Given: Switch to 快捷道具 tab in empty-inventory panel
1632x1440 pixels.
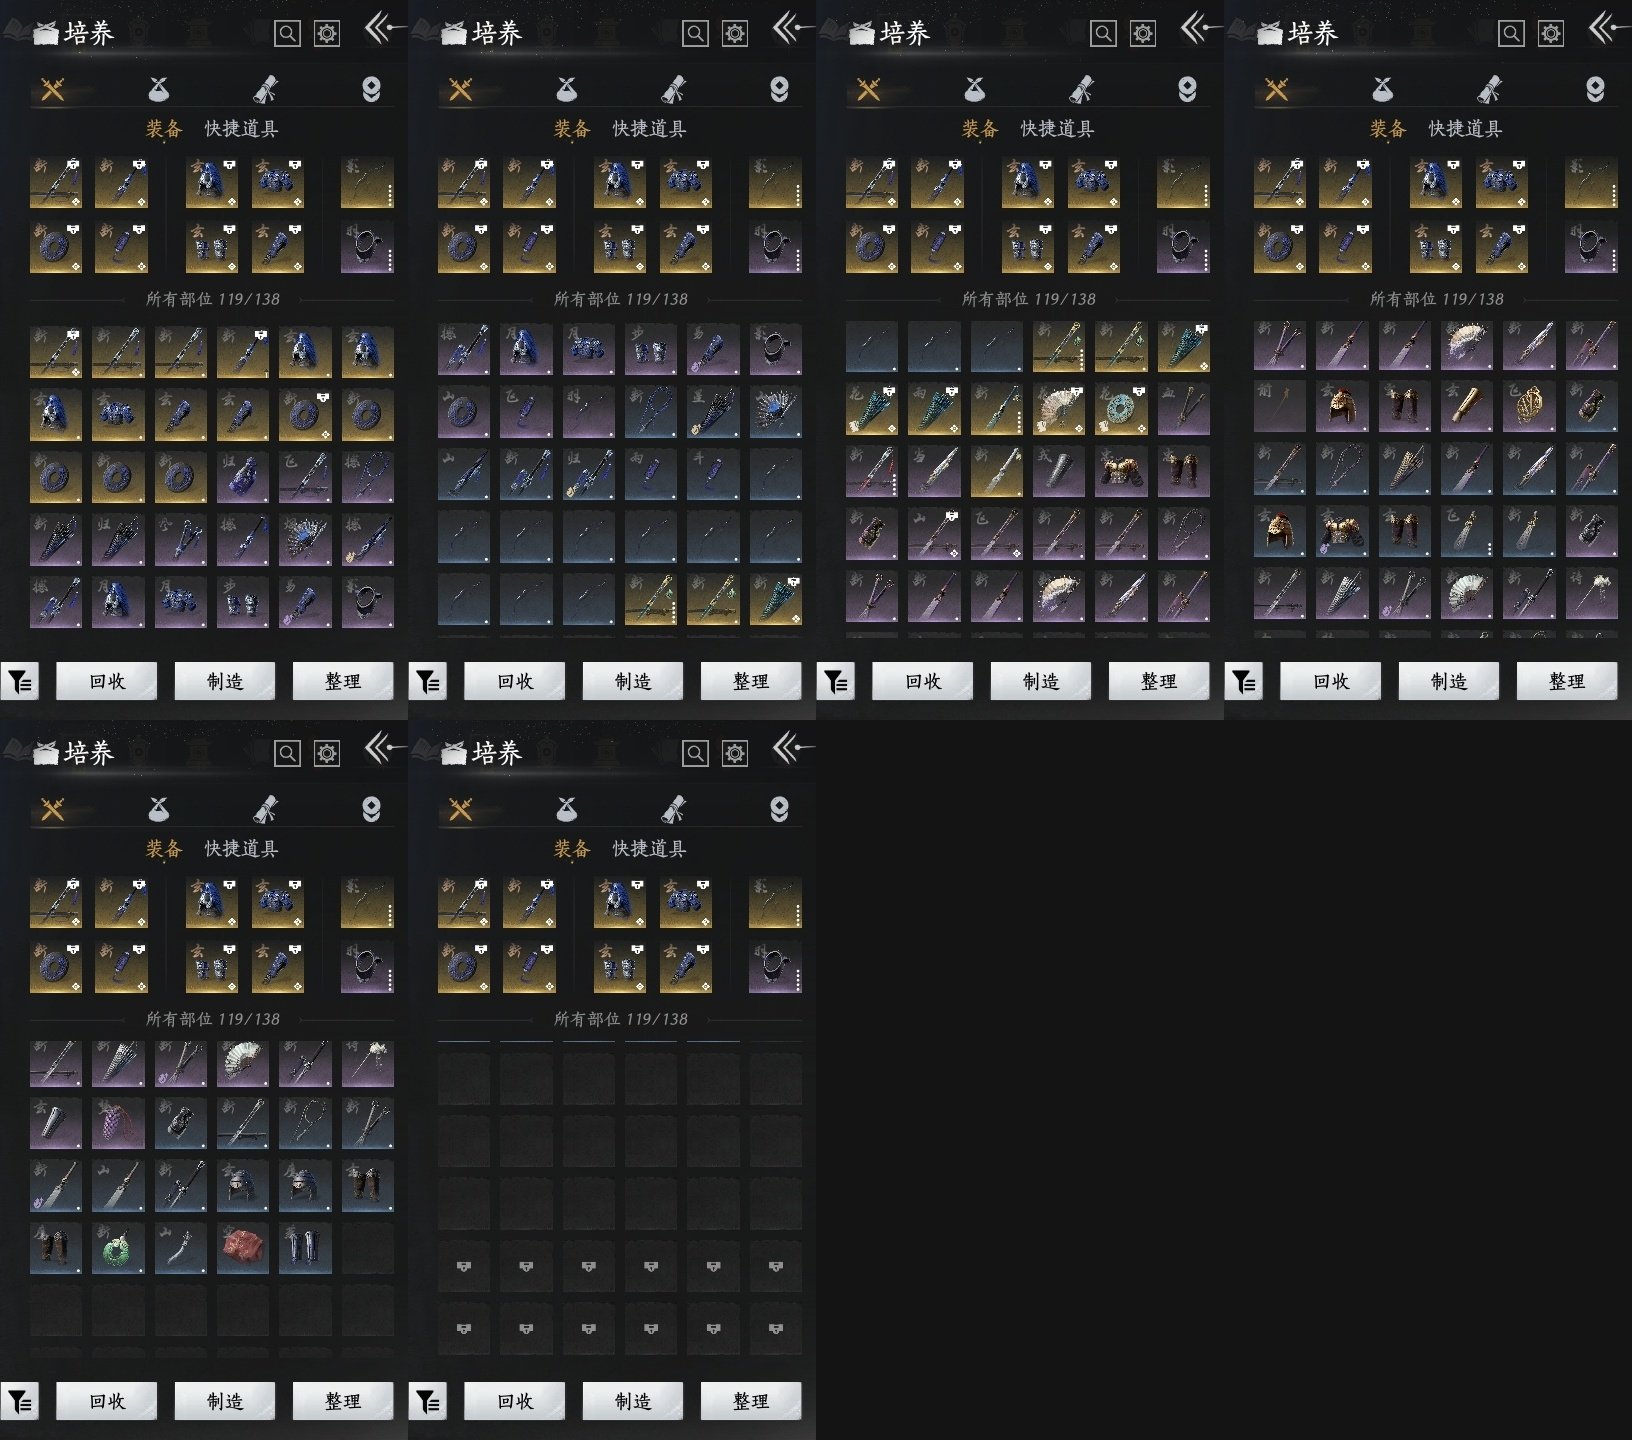Looking at the screenshot, I should click(649, 849).
